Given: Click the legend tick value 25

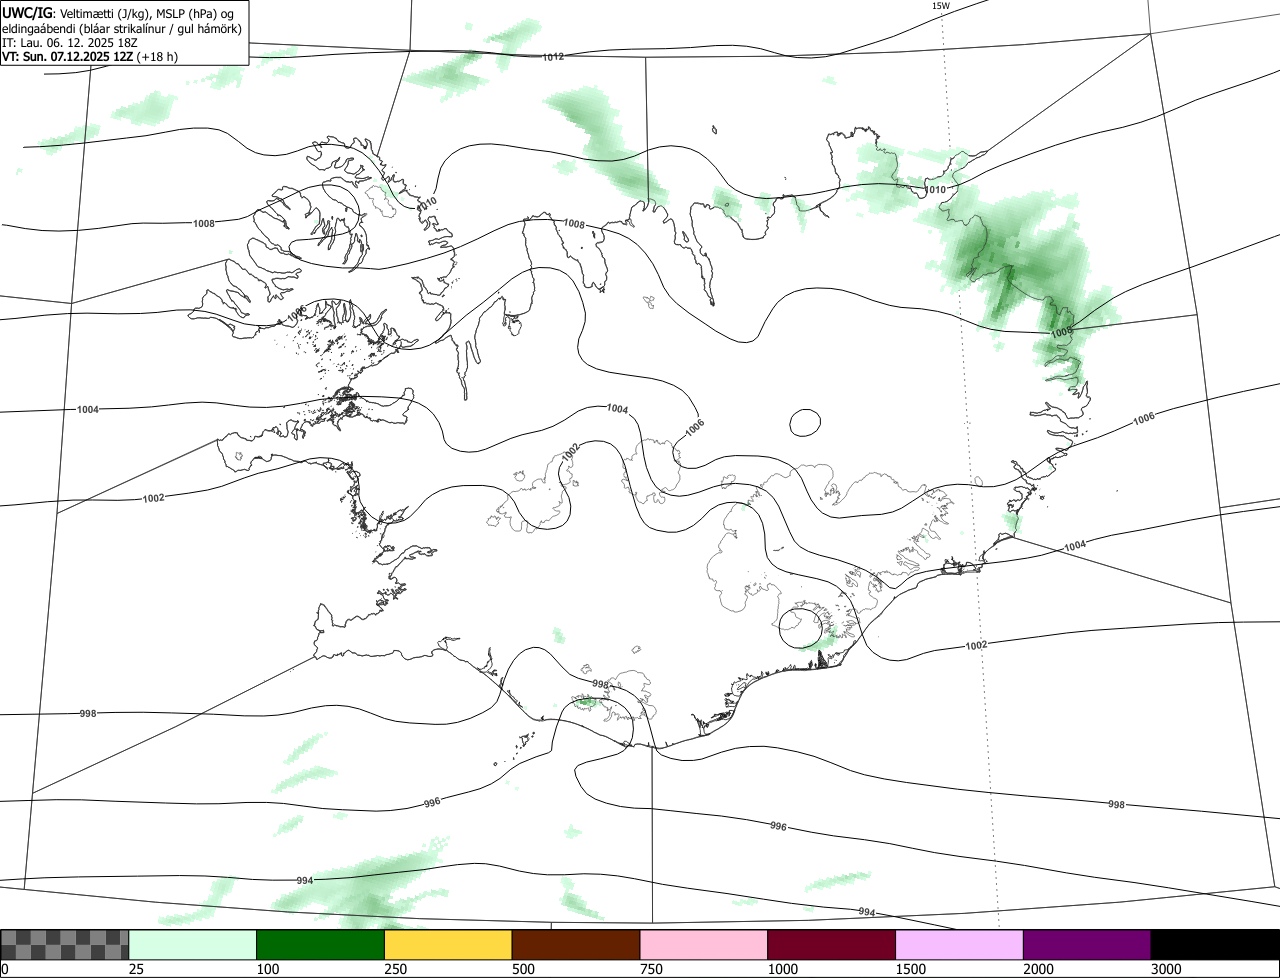Looking at the screenshot, I should [136, 969].
